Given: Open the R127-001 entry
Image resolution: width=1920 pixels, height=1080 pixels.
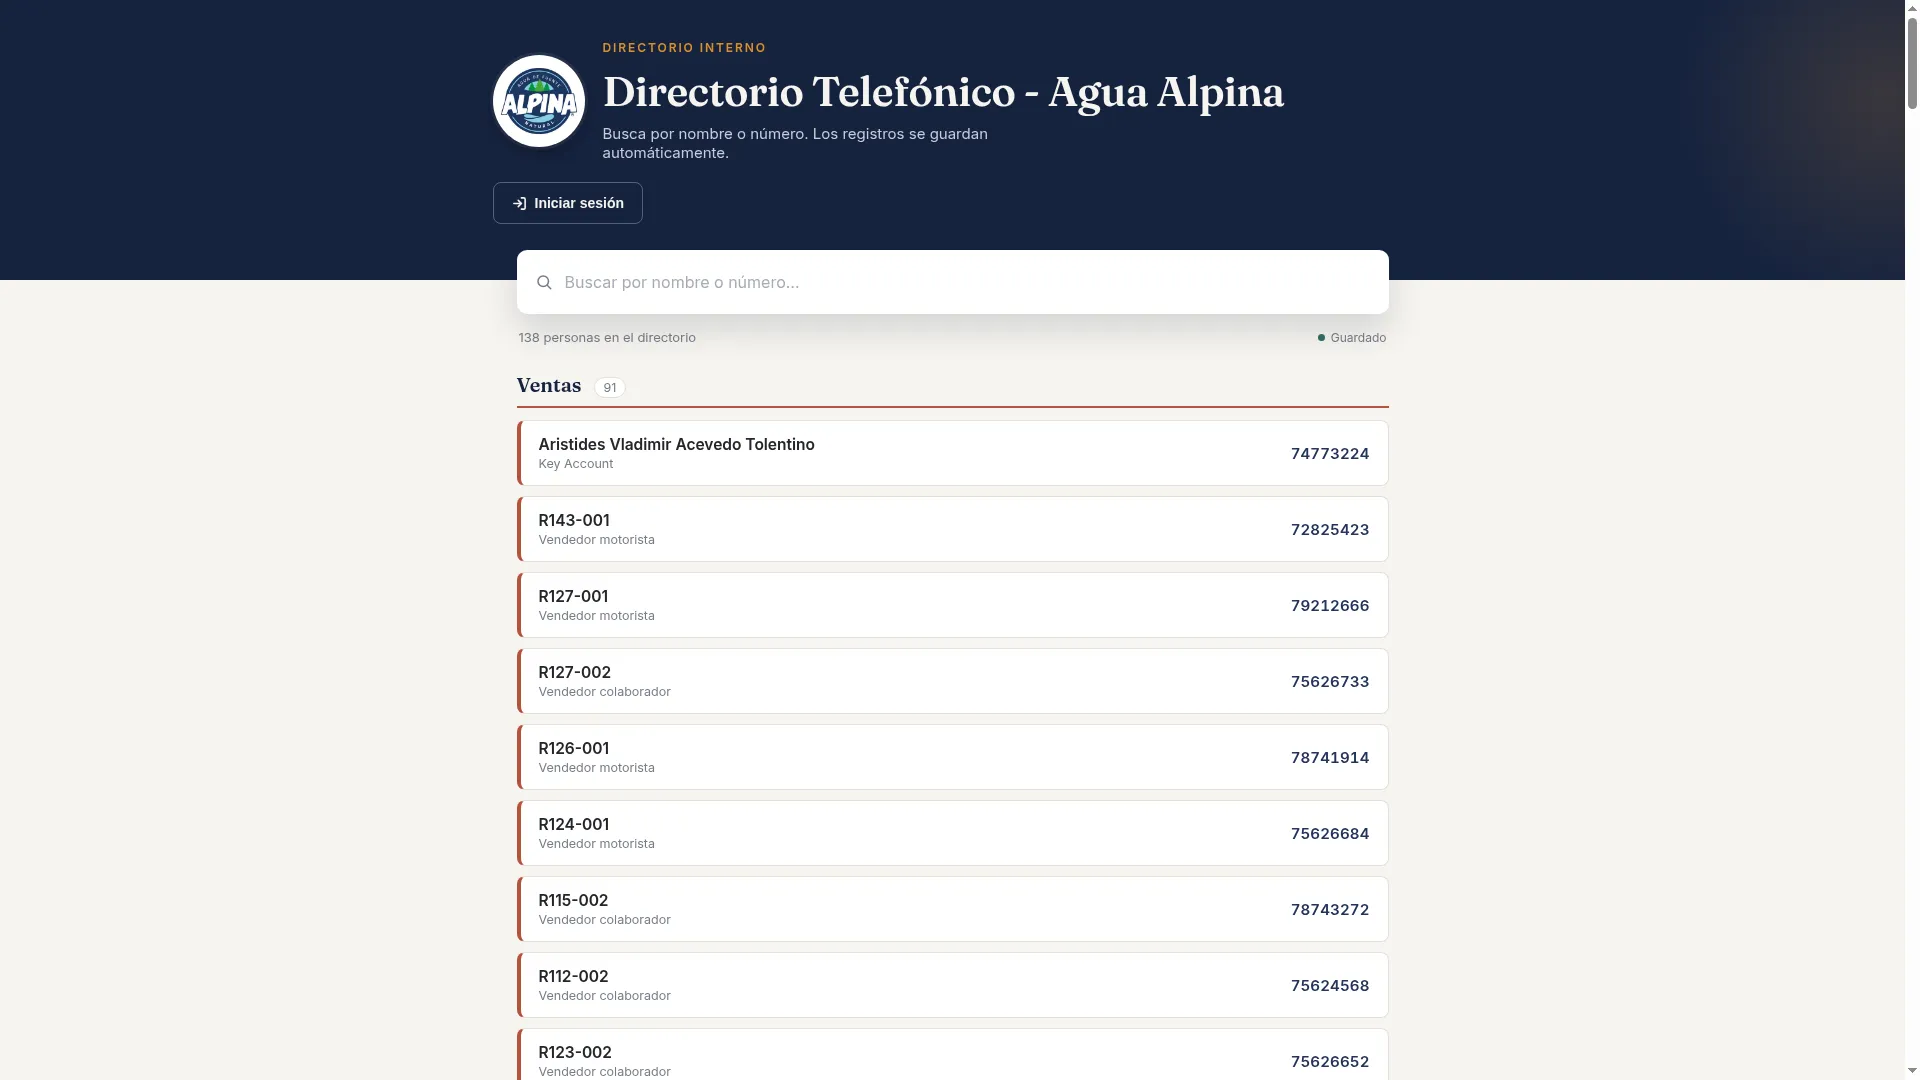Looking at the screenshot, I should click(952, 605).
